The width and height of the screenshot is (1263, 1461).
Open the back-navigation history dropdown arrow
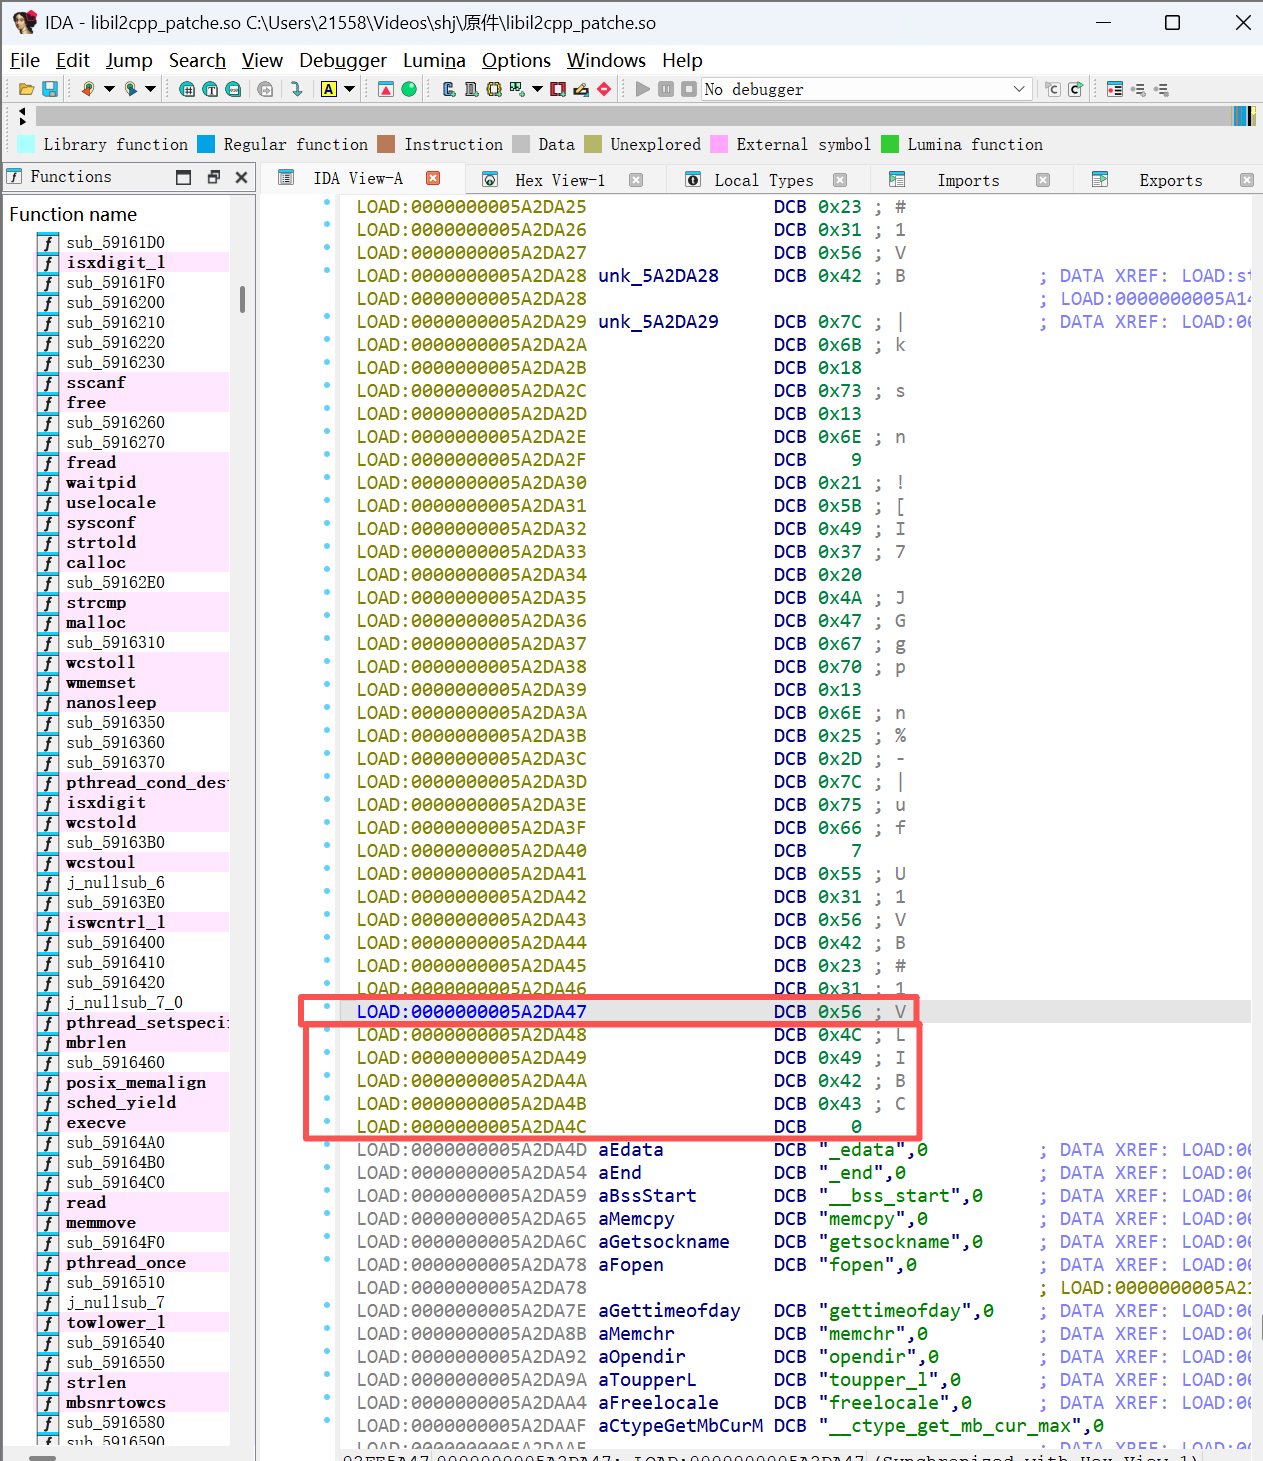(109, 89)
